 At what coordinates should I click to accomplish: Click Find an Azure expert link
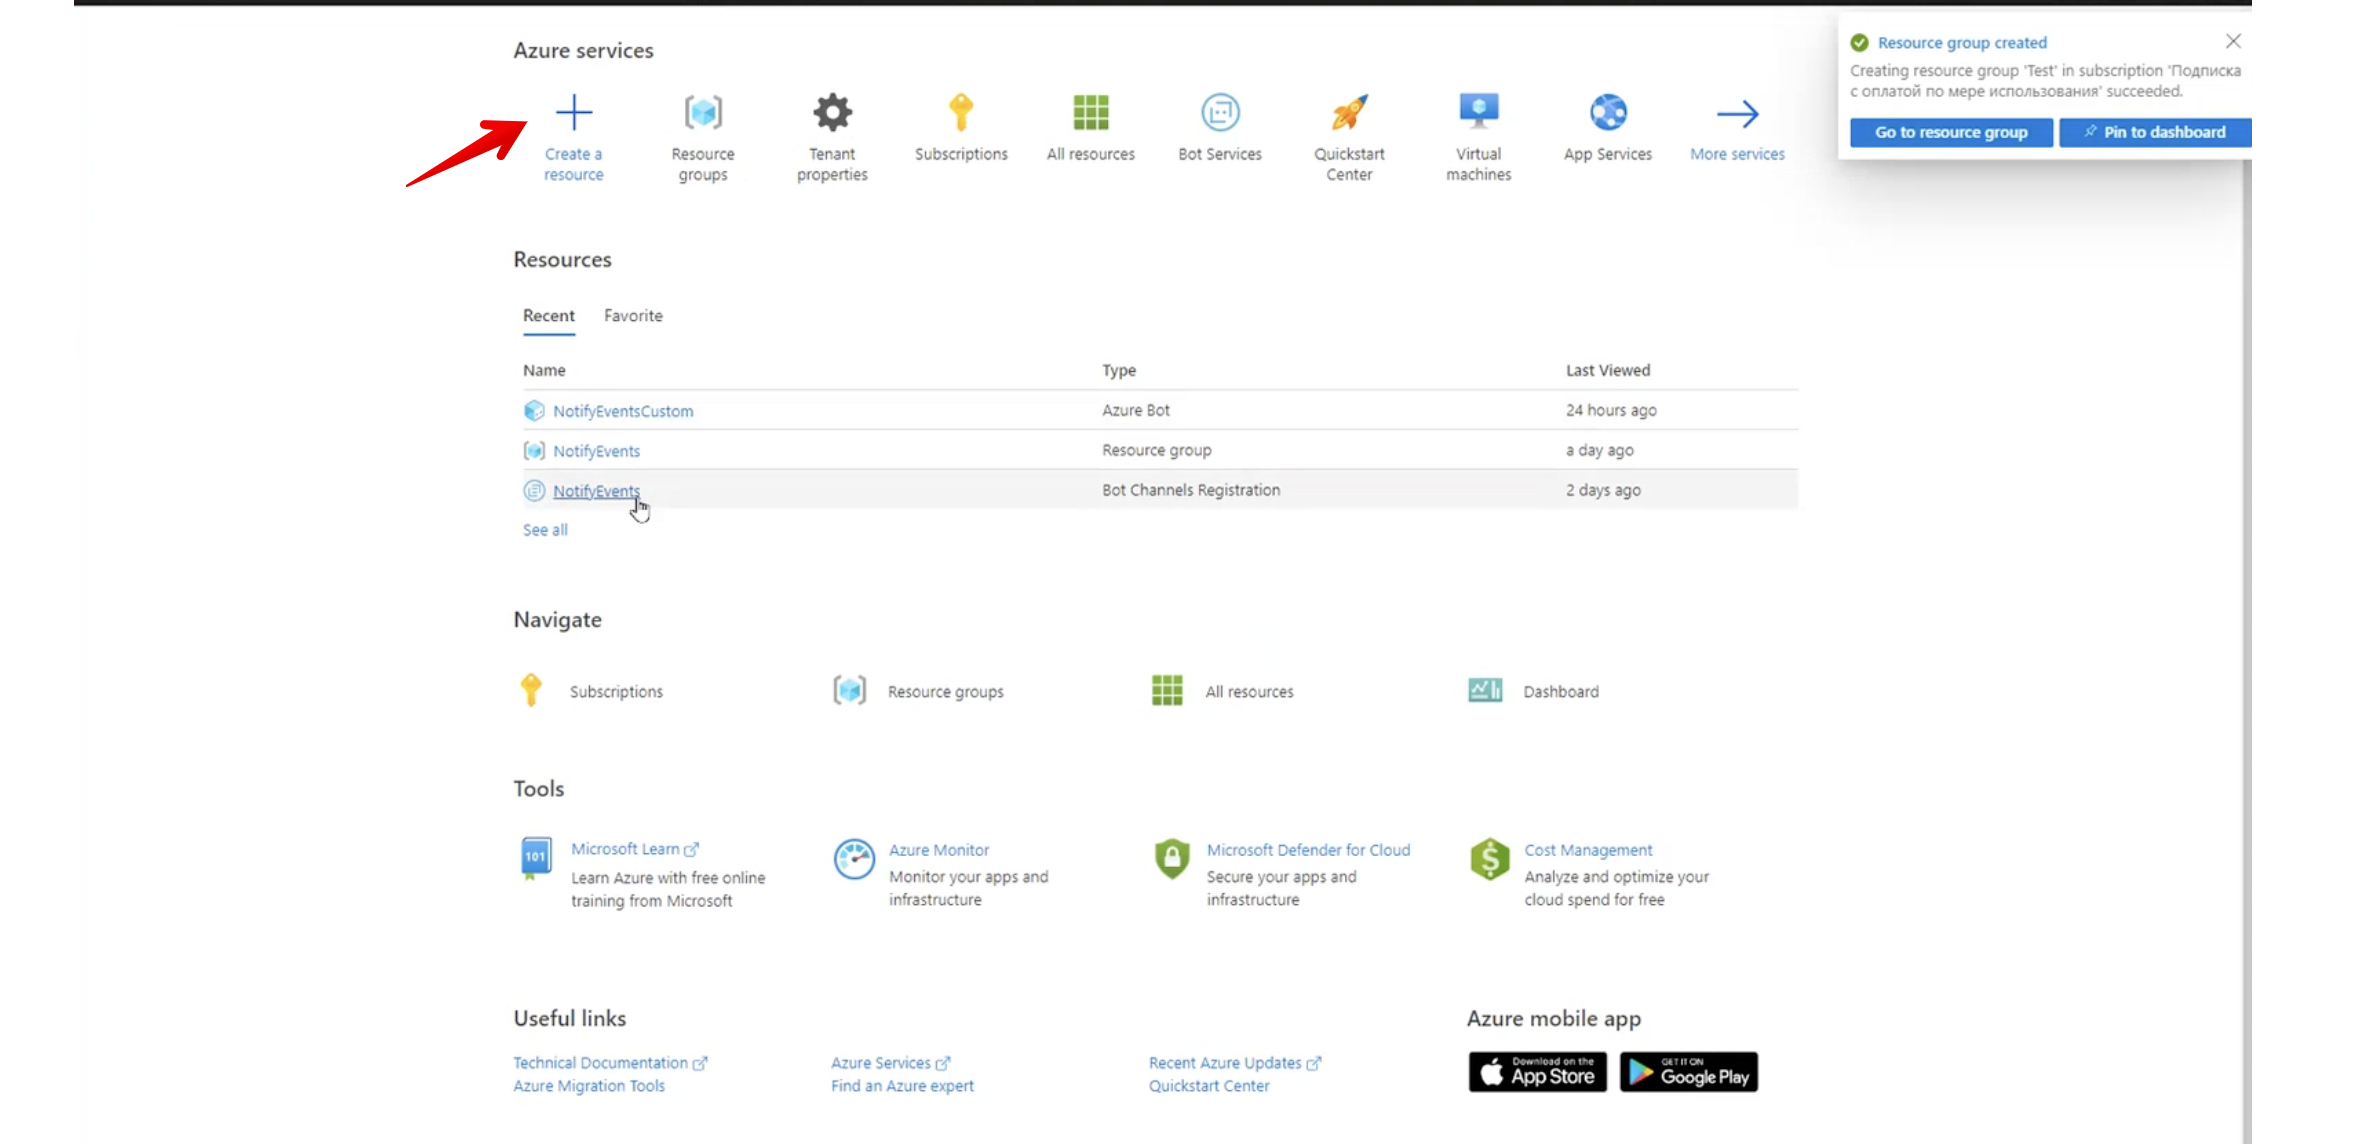tap(902, 1086)
